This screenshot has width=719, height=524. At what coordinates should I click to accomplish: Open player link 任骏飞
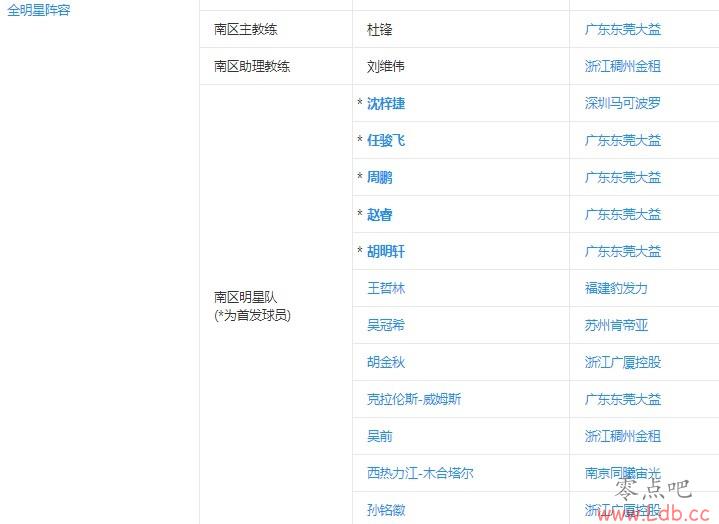click(x=386, y=140)
